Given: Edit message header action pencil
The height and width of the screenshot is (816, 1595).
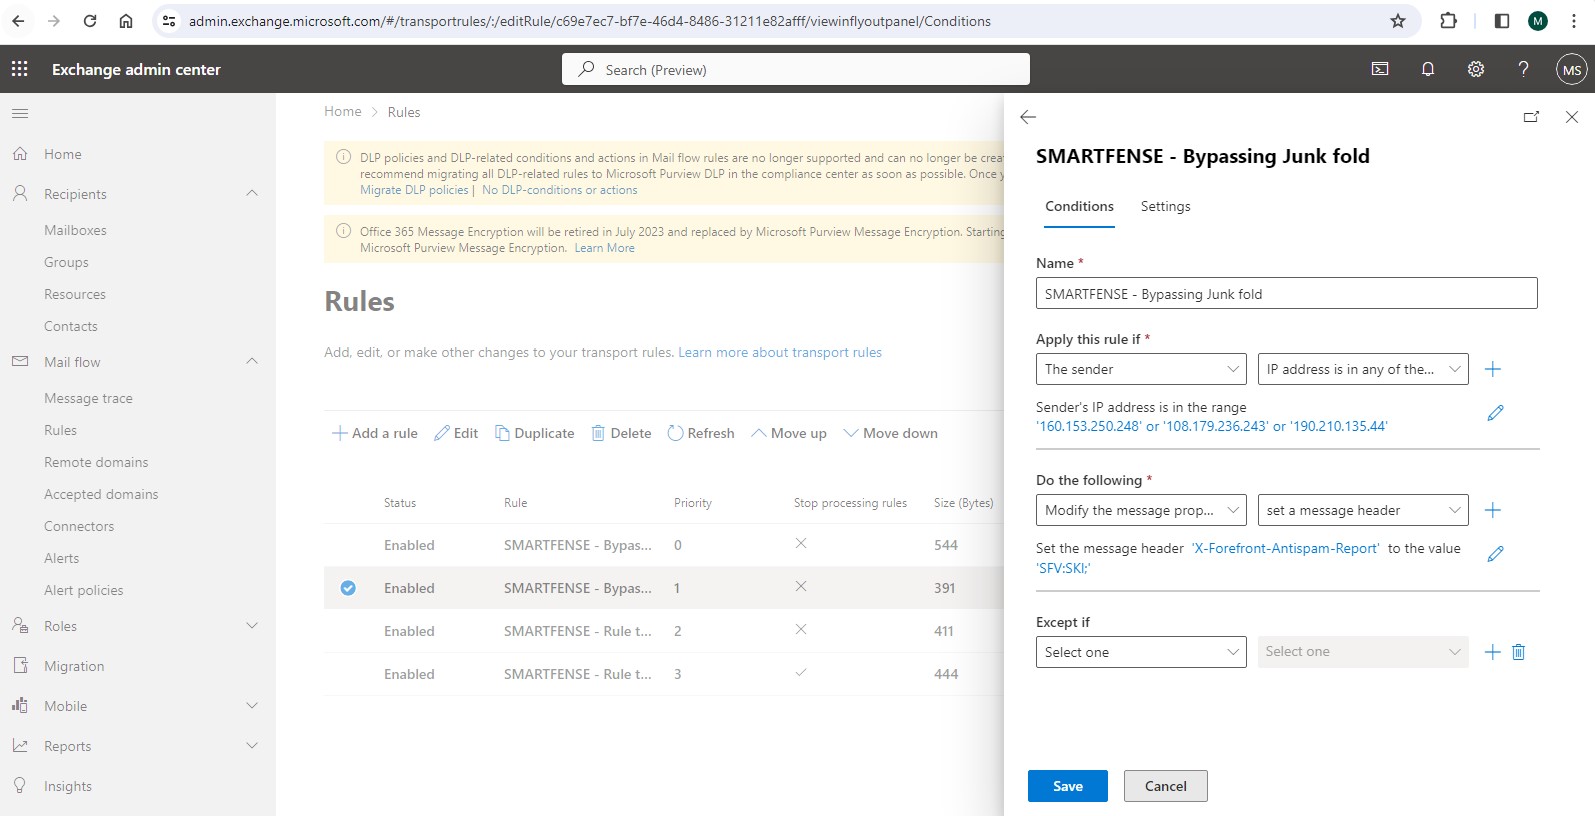Looking at the screenshot, I should (x=1496, y=553).
